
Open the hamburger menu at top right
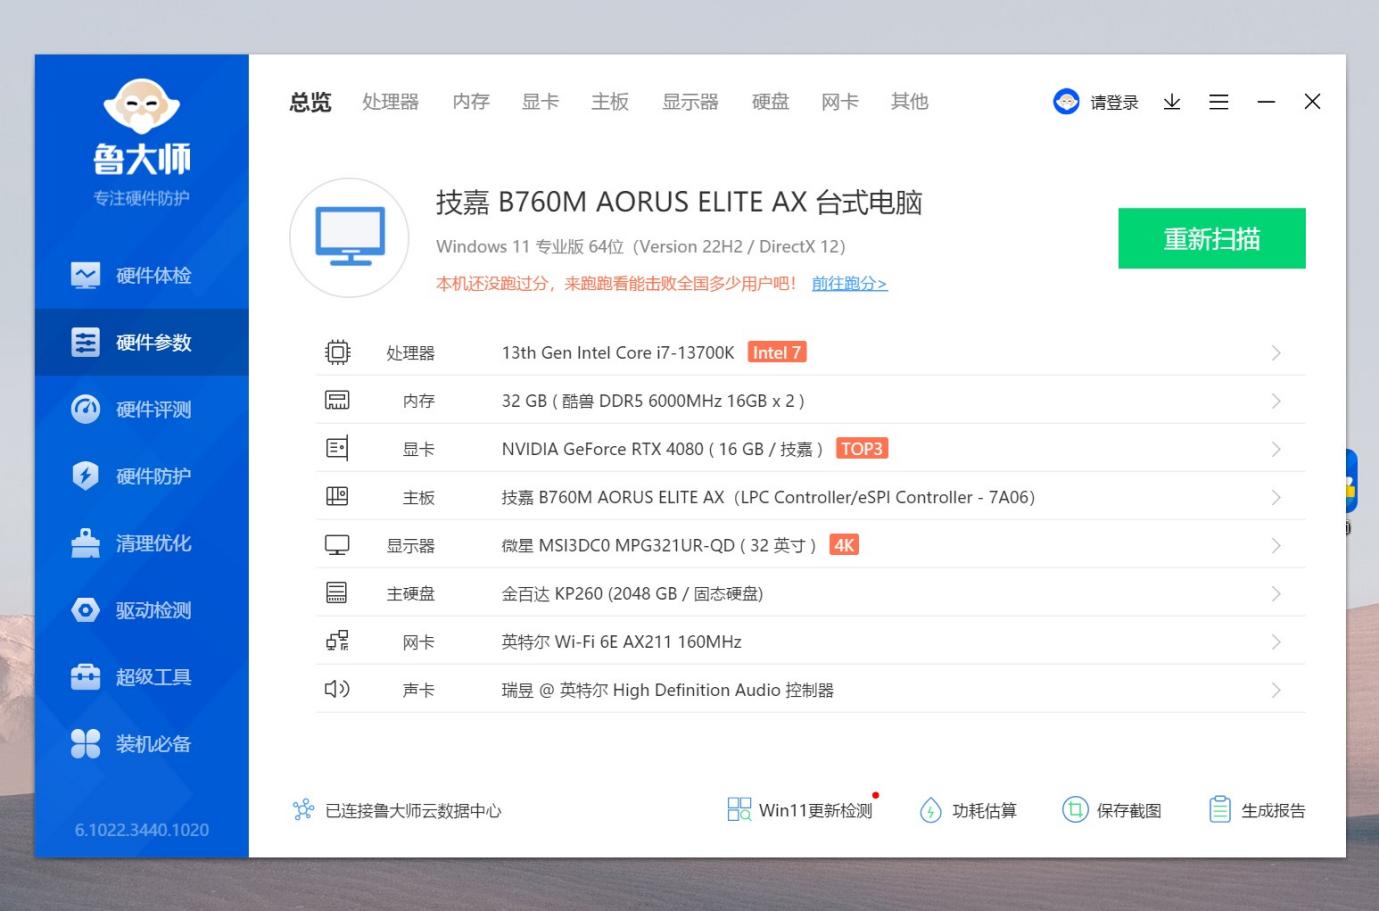[x=1218, y=102]
